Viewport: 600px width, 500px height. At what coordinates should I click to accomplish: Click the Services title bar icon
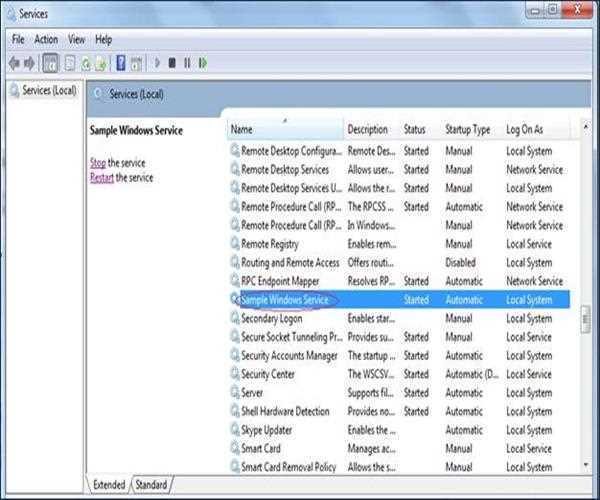click(11, 14)
